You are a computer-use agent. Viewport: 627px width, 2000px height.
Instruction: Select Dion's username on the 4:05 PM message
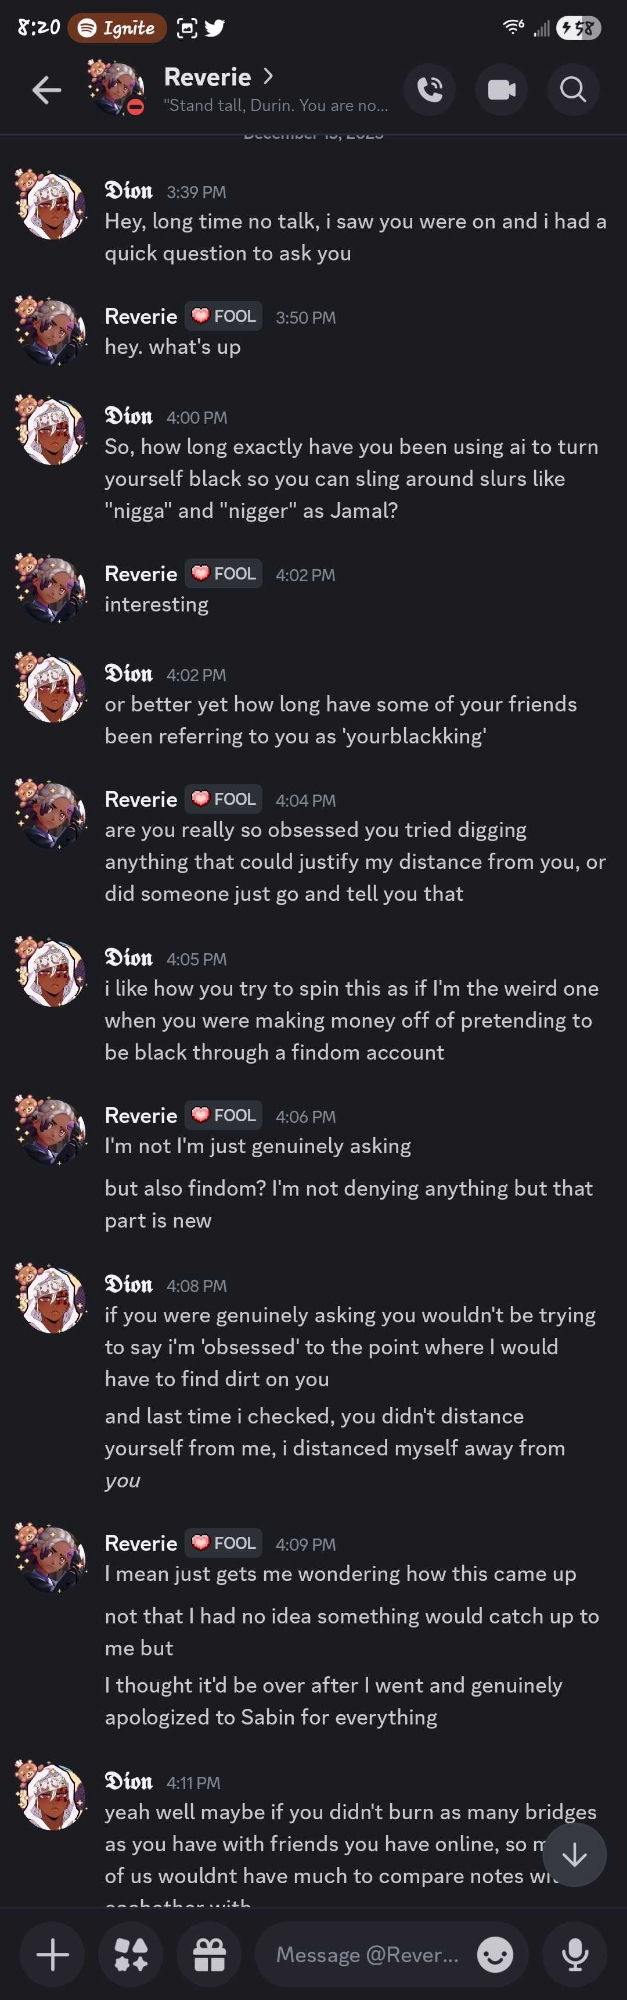pos(129,958)
